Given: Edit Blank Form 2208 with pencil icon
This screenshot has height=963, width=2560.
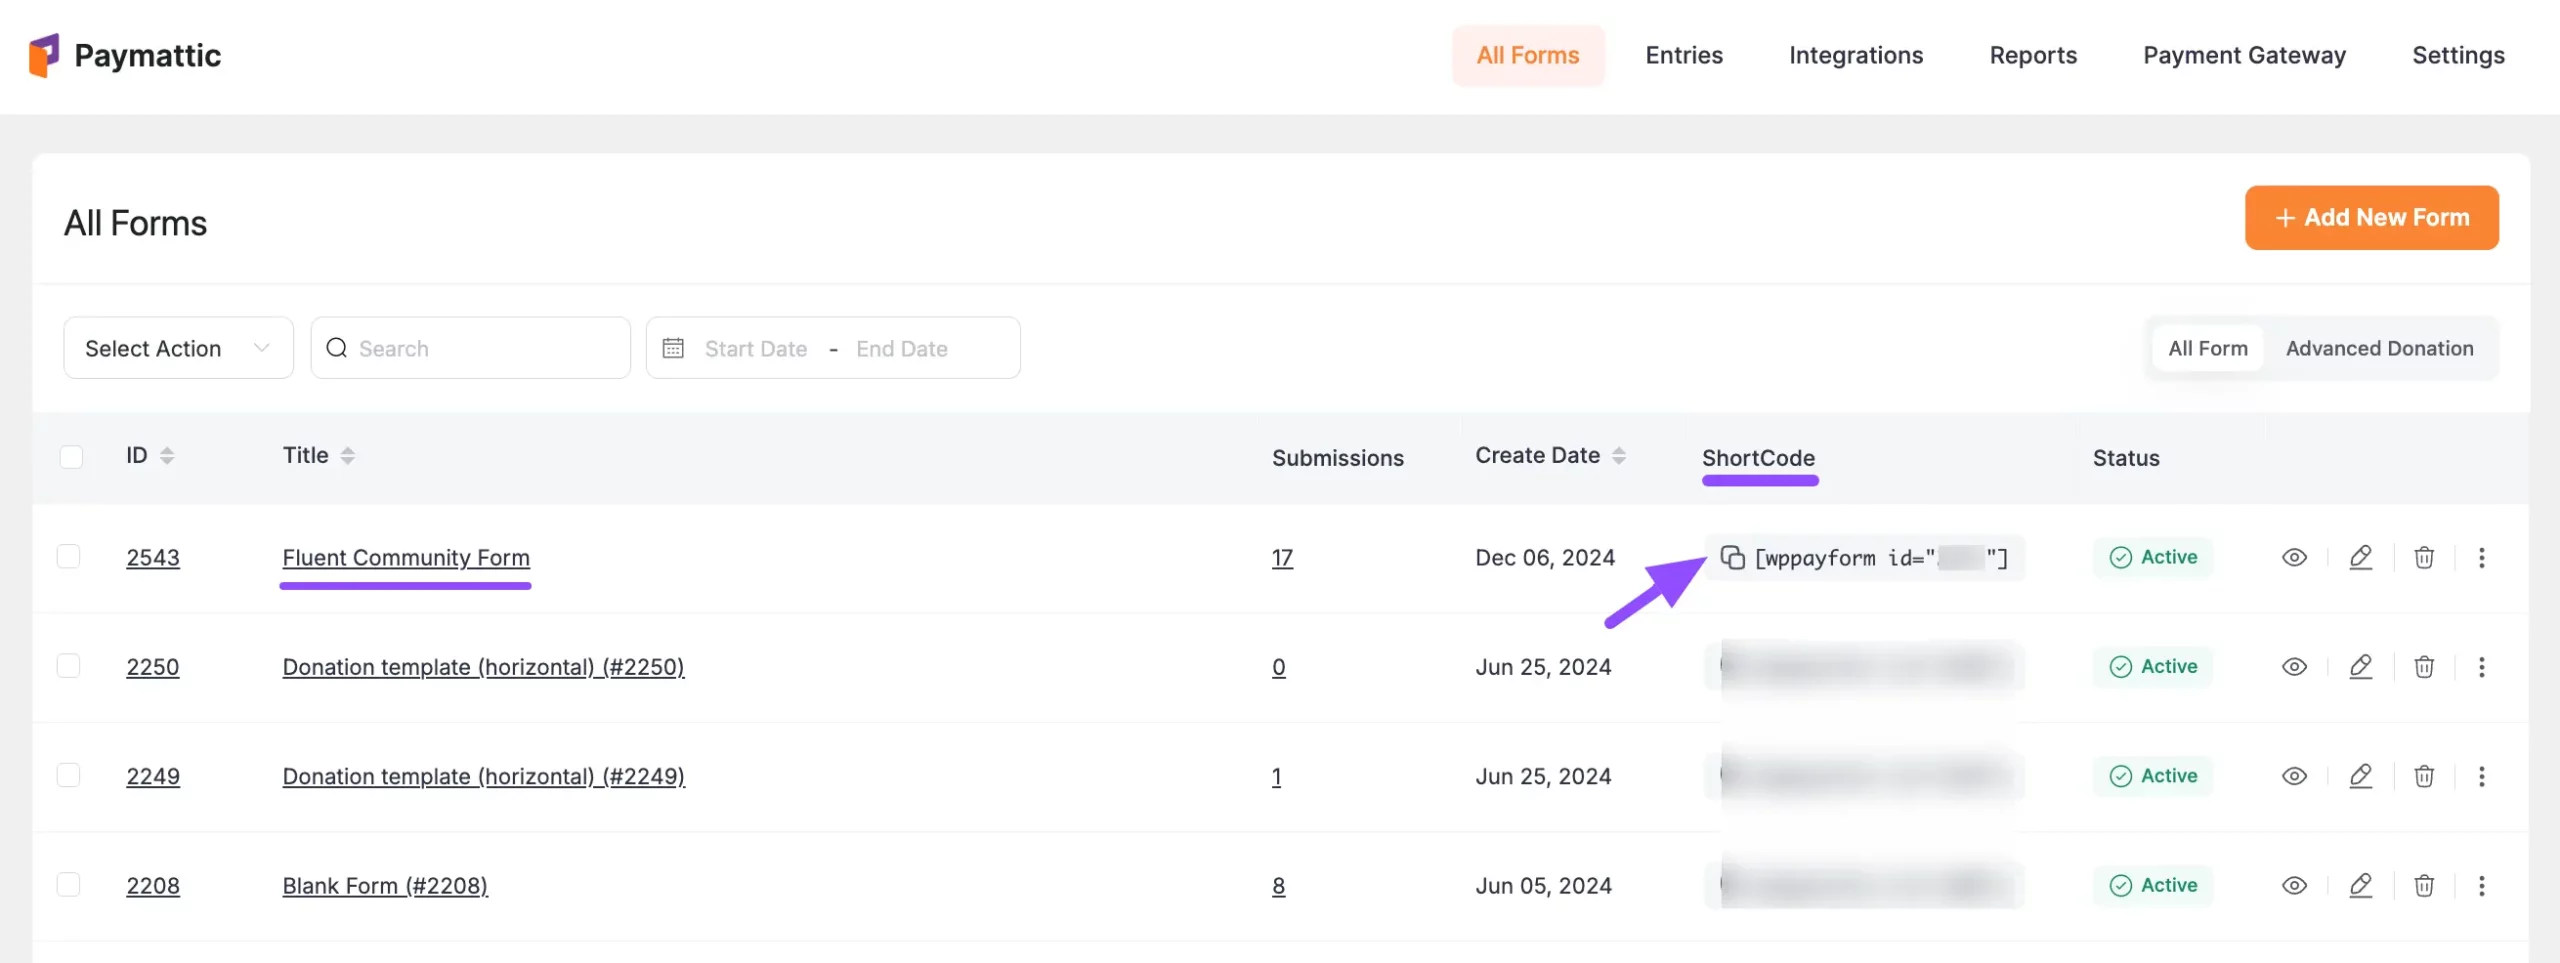Looking at the screenshot, I should tap(2361, 885).
